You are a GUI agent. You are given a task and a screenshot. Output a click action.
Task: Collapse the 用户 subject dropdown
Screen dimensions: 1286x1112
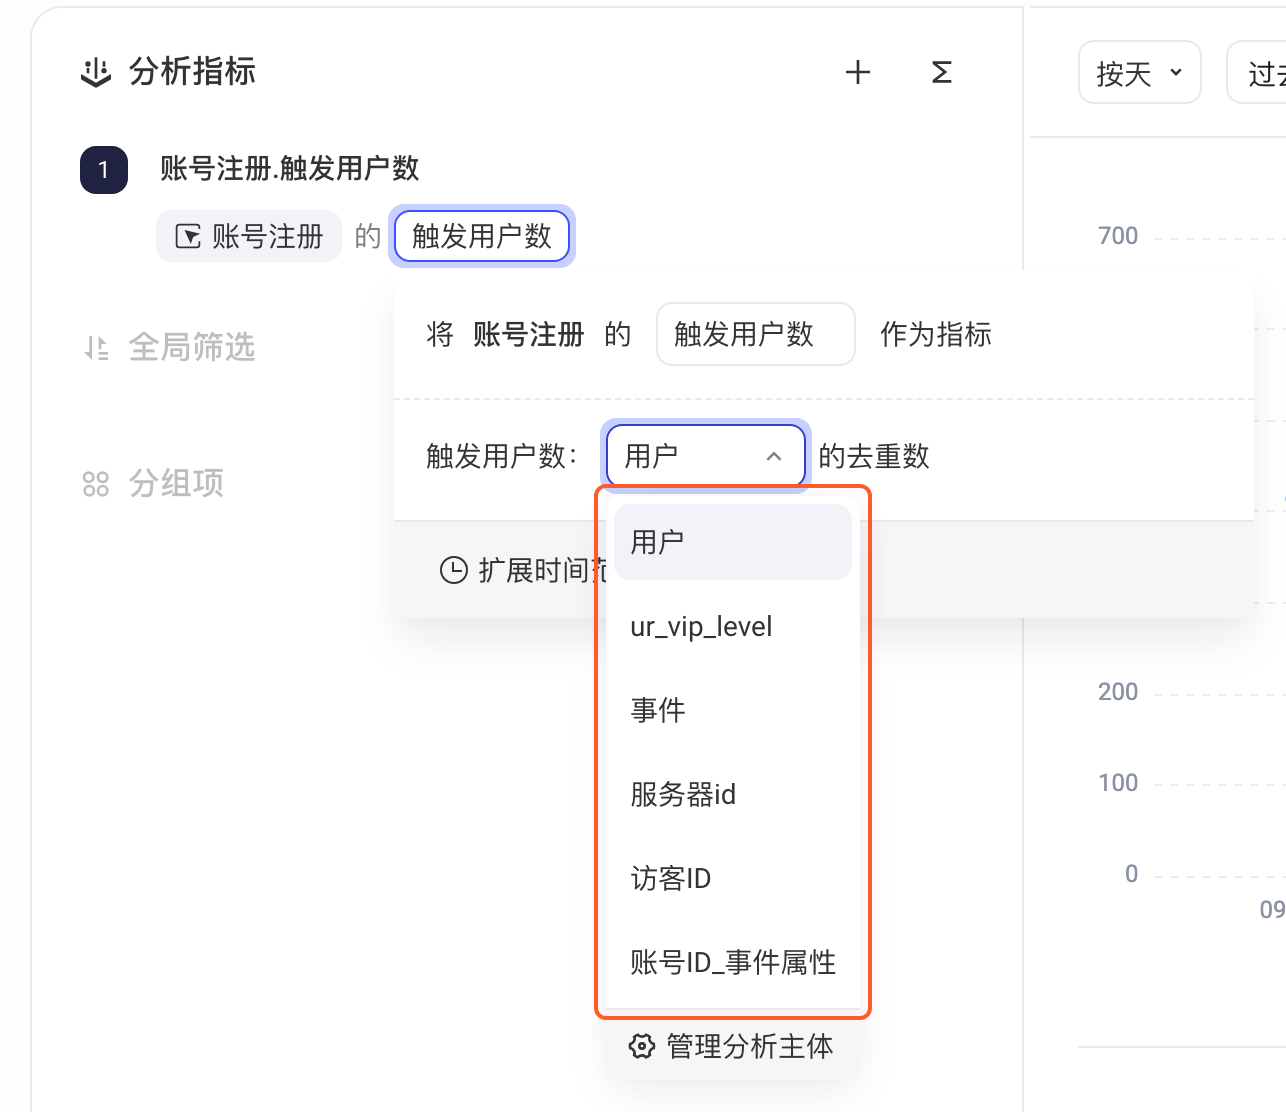(x=706, y=456)
